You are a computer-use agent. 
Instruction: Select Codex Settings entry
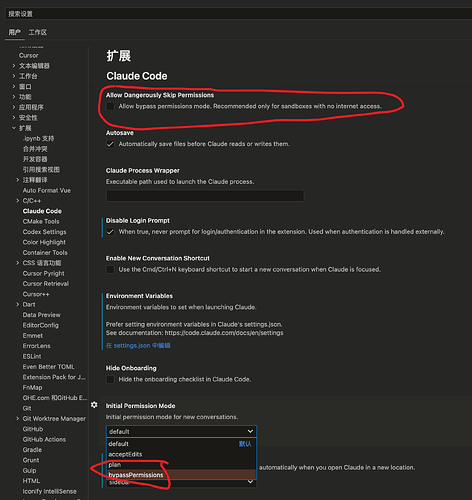[x=45, y=232]
